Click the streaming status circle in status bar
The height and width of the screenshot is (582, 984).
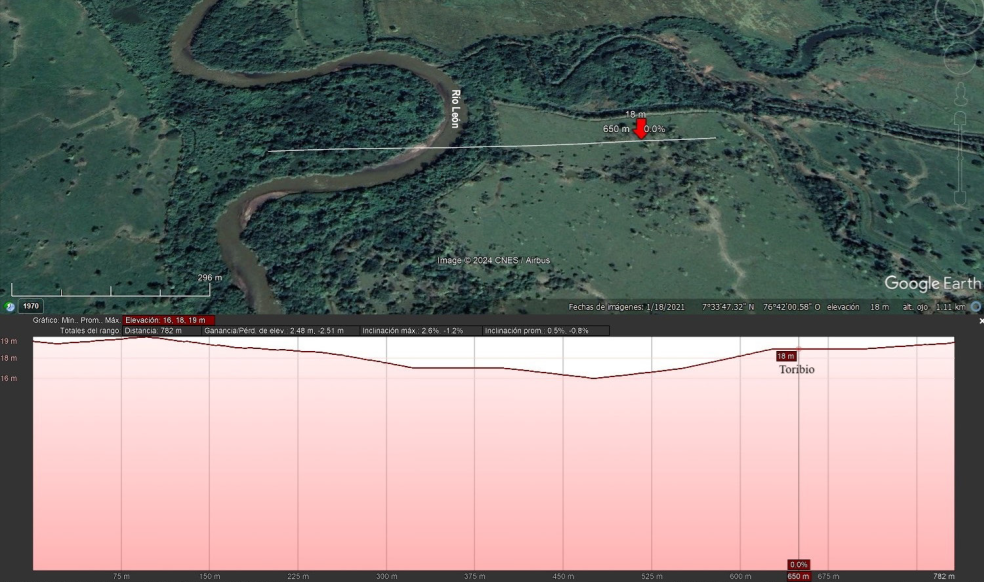pos(976,307)
